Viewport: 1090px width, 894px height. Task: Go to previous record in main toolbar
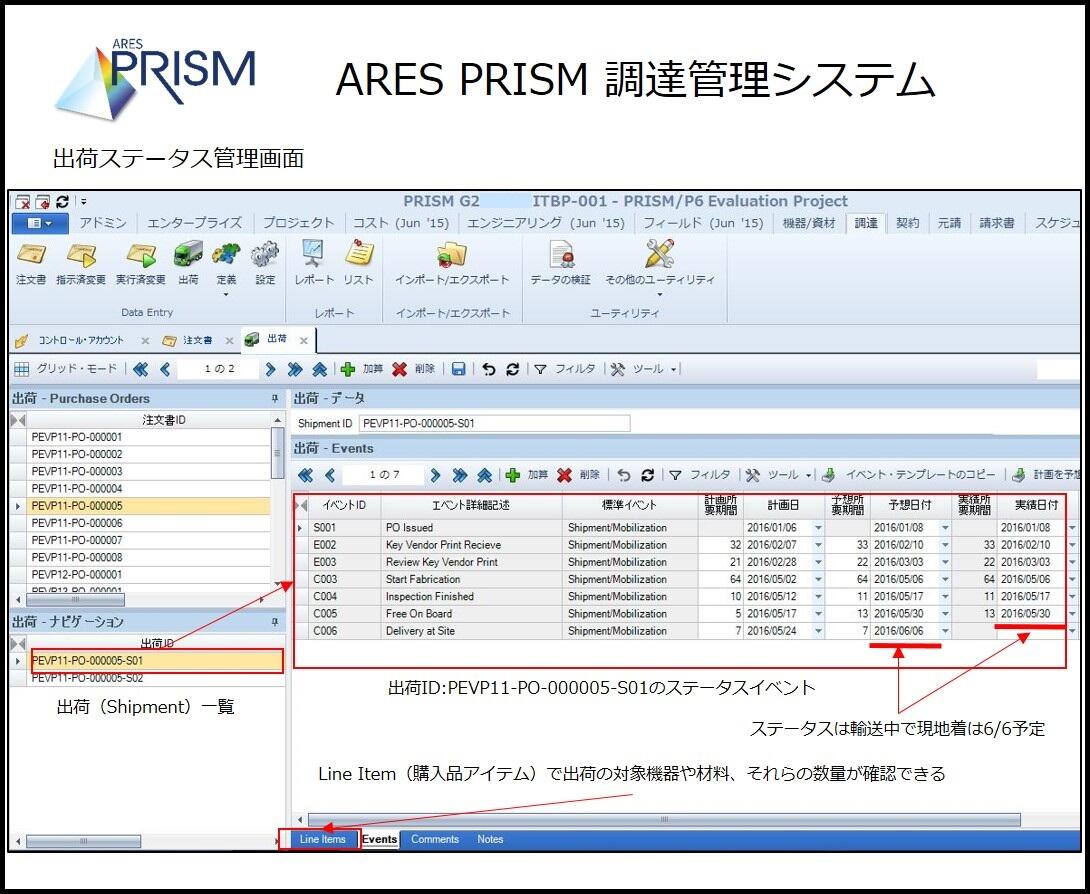(x=165, y=369)
